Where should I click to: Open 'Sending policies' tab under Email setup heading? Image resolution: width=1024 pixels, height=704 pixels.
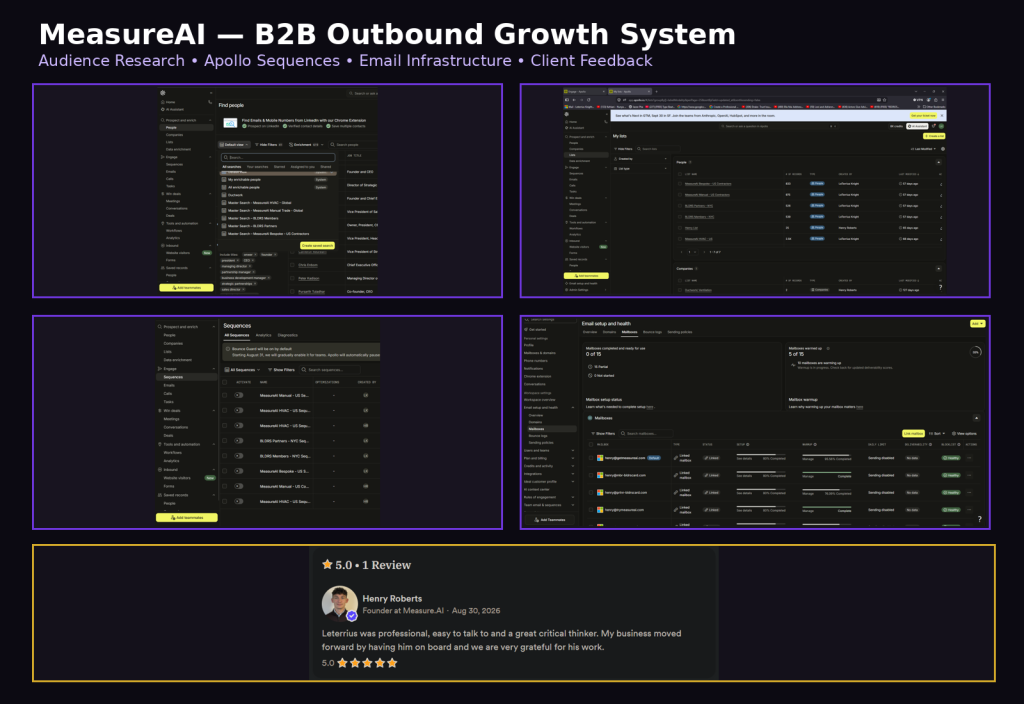coord(680,332)
